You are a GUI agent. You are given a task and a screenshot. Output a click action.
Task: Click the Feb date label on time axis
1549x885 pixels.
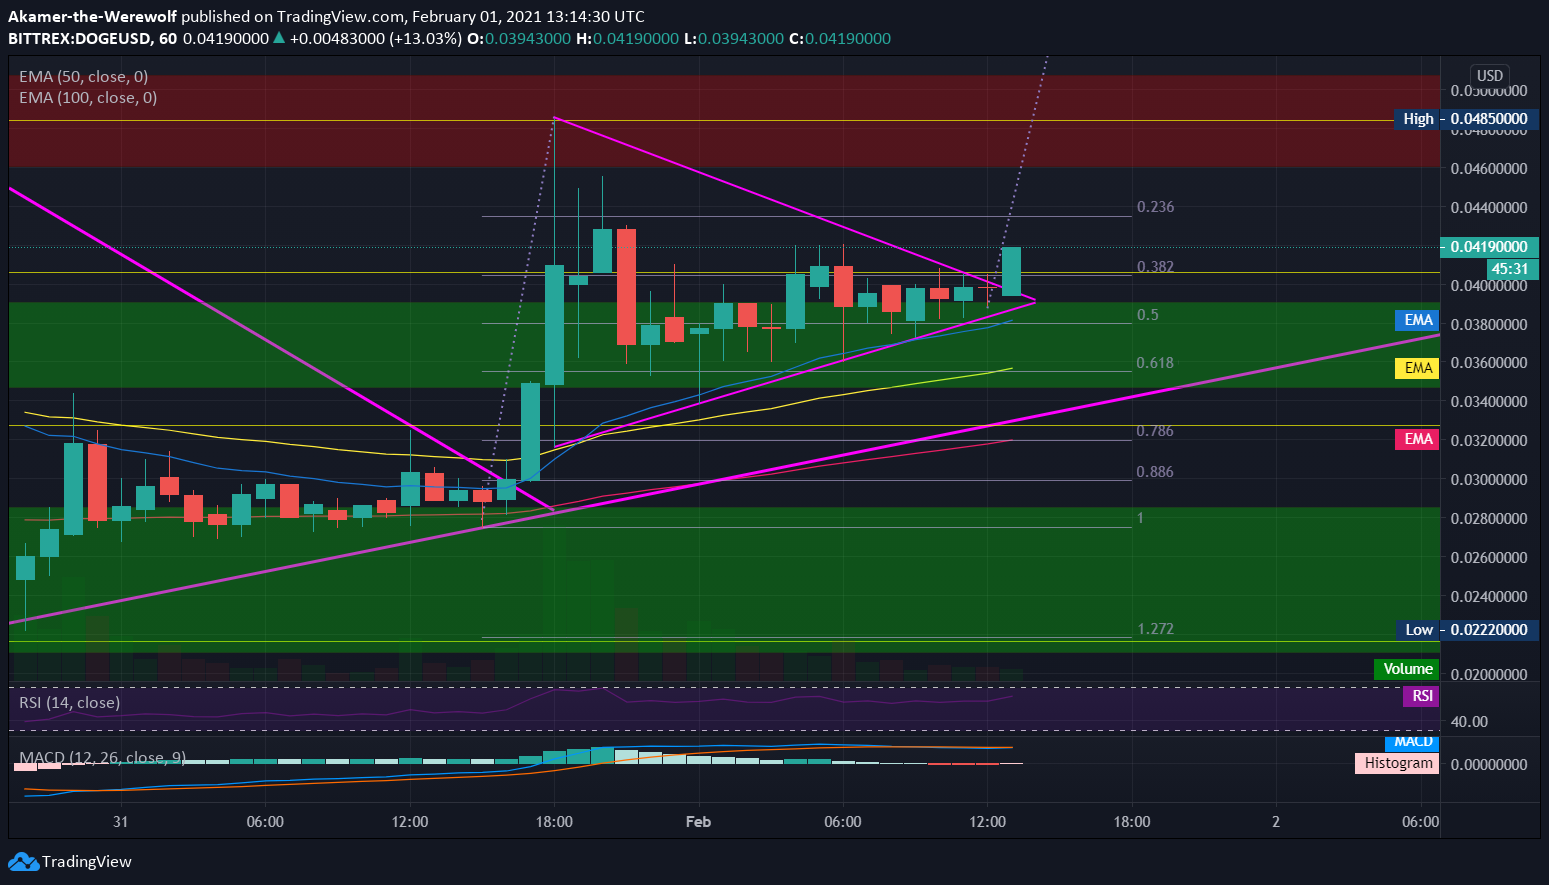698,822
